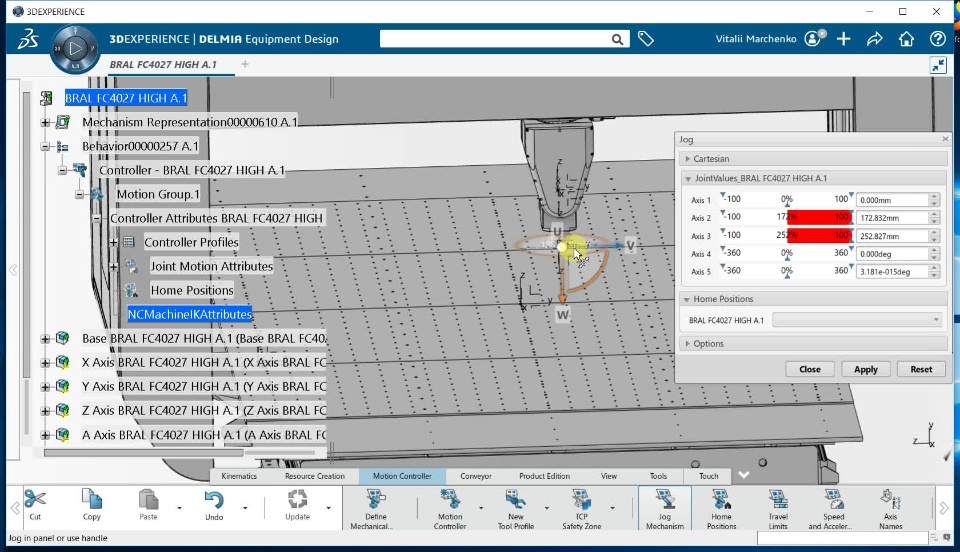
Task: Click Axis 4 slider bar
Action: pyautogui.click(x=787, y=253)
